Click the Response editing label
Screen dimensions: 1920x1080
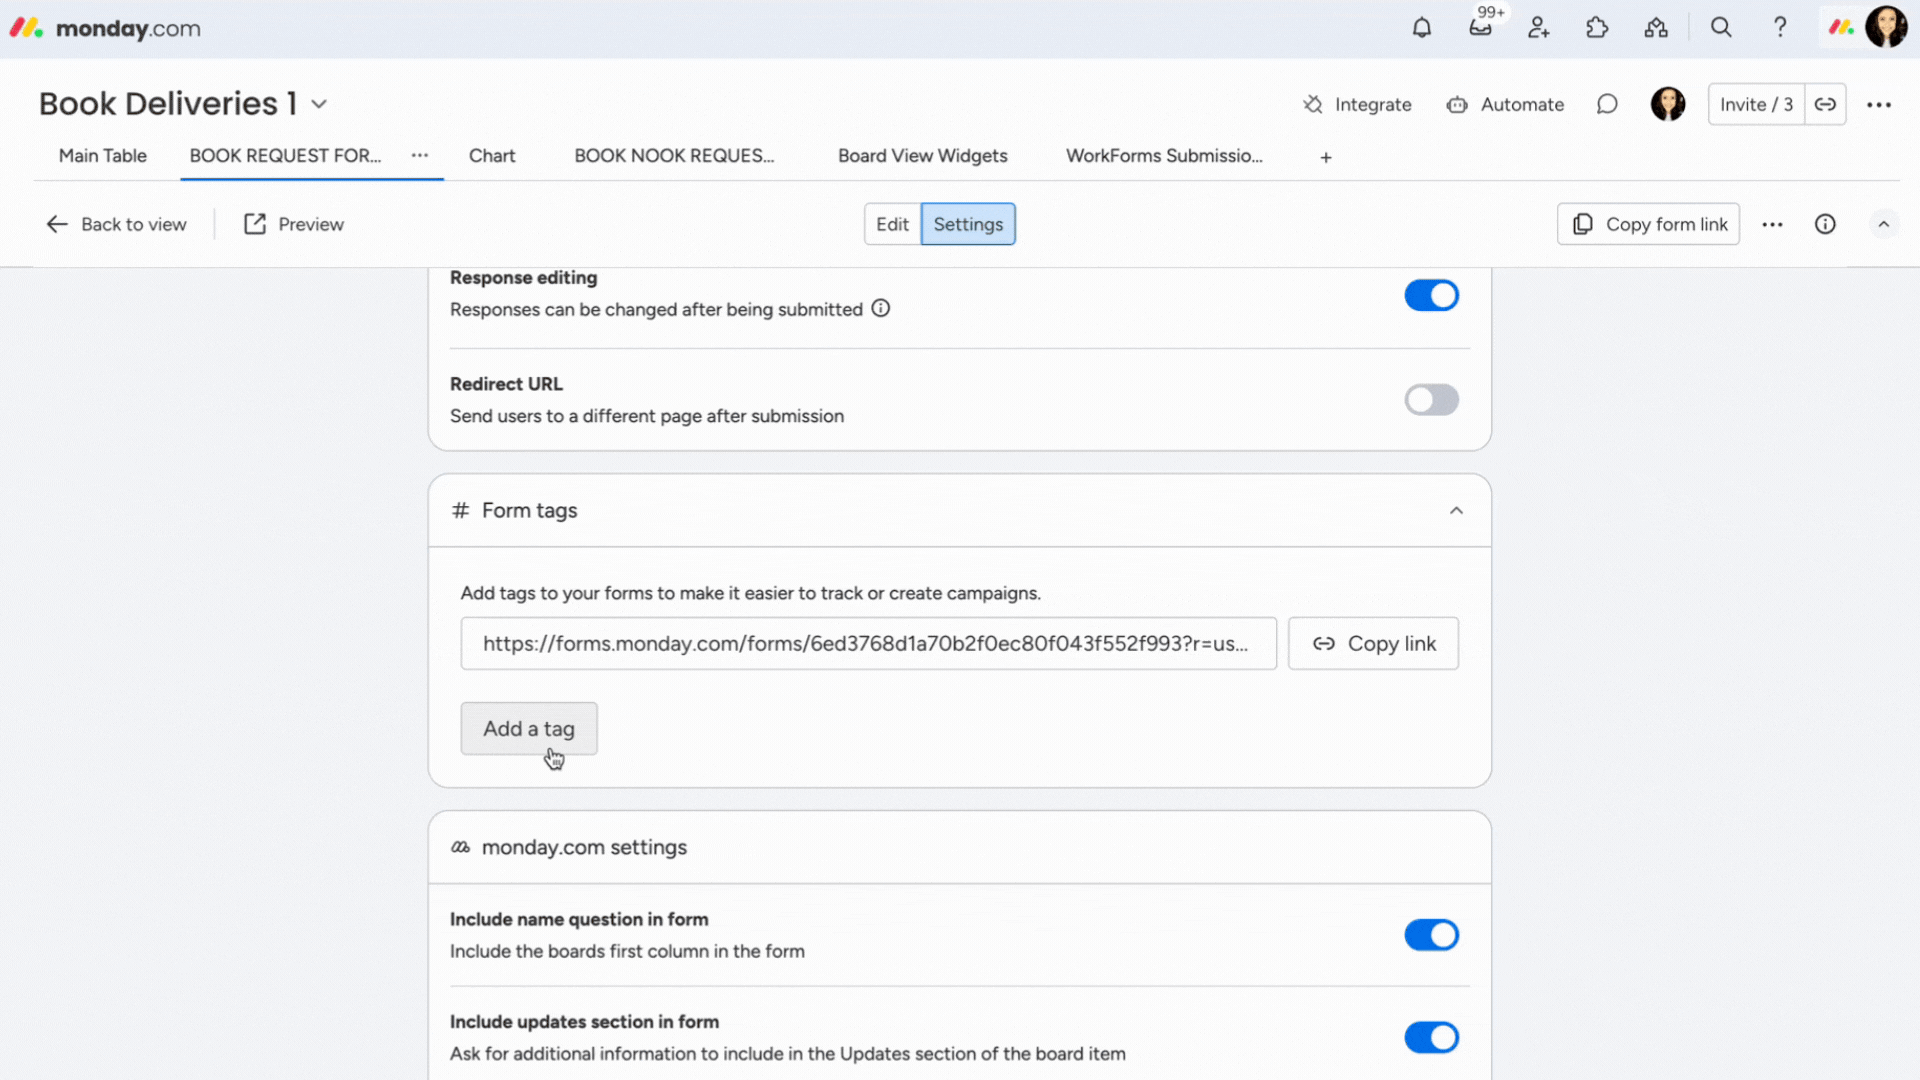point(523,277)
